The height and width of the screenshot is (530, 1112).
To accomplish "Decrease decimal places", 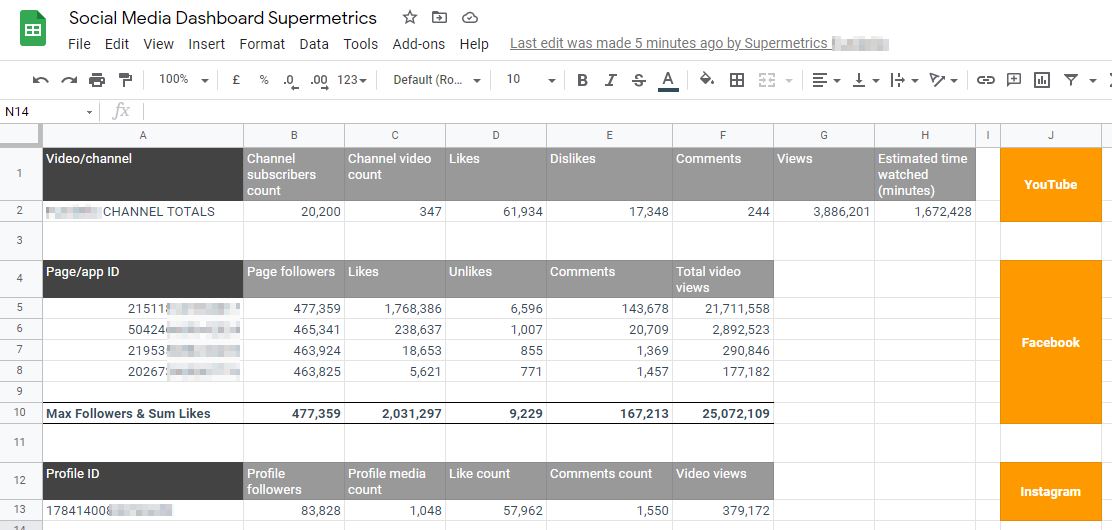I will pyautogui.click(x=291, y=81).
